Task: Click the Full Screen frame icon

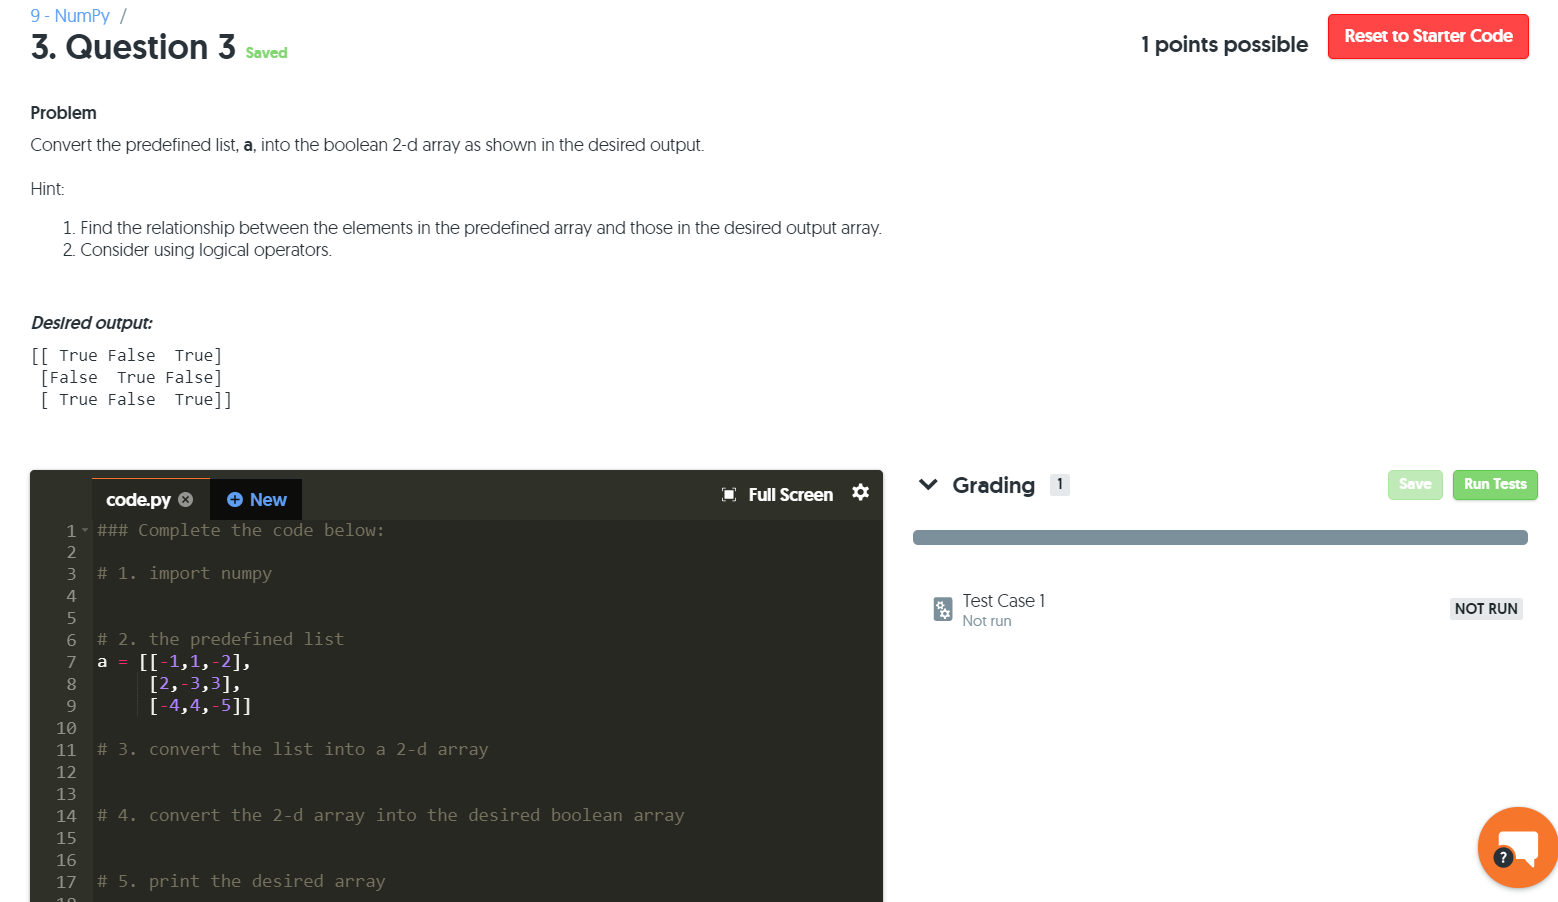Action: pyautogui.click(x=729, y=494)
